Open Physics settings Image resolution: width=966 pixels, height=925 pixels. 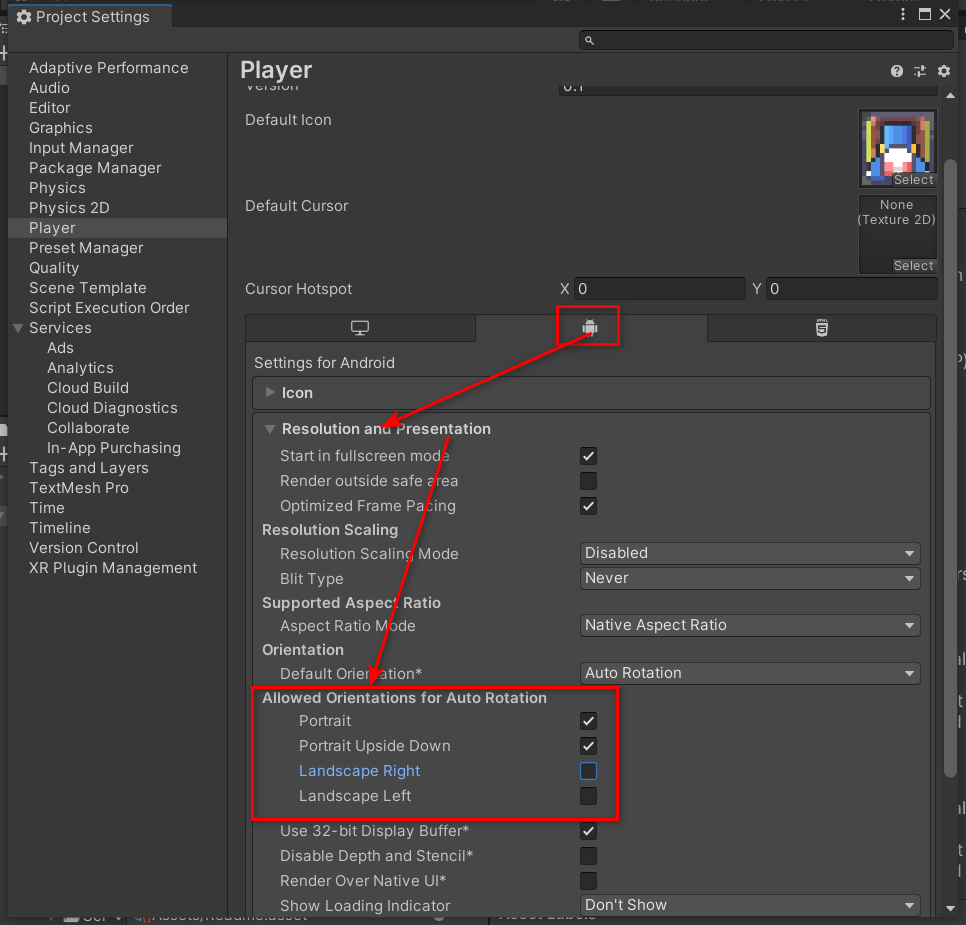[57, 188]
